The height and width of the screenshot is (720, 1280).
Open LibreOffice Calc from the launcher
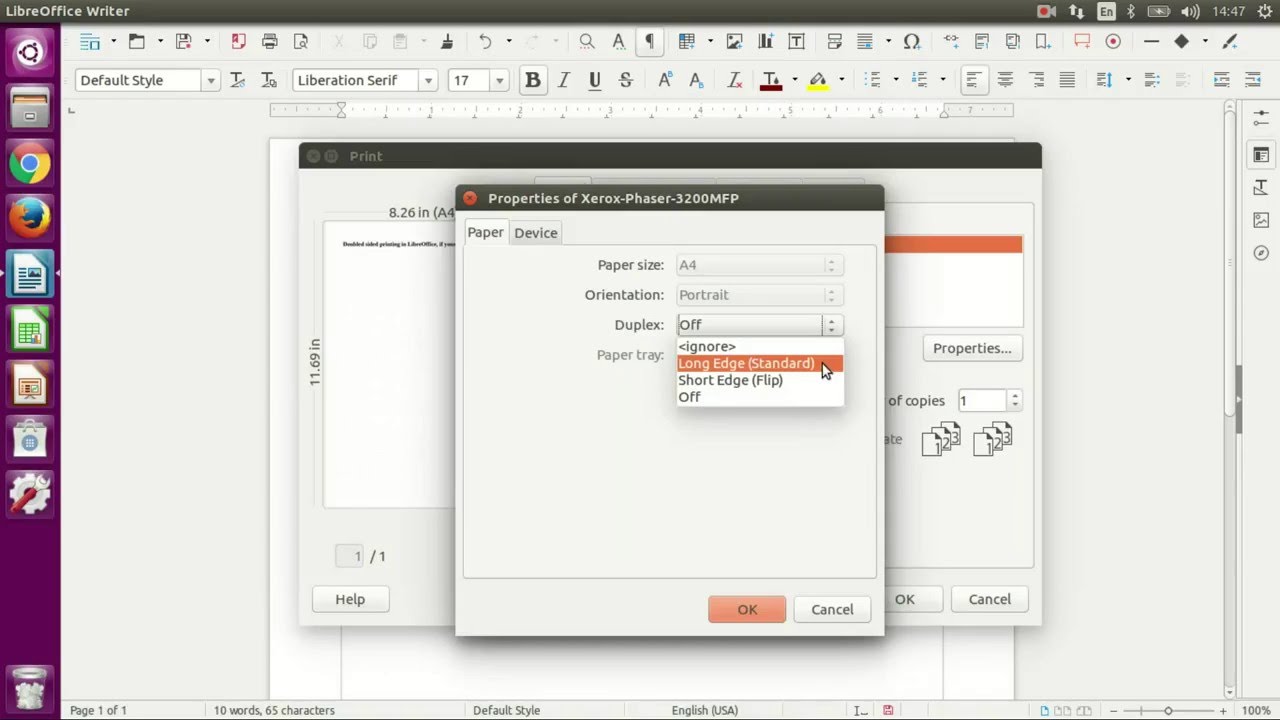point(30,329)
